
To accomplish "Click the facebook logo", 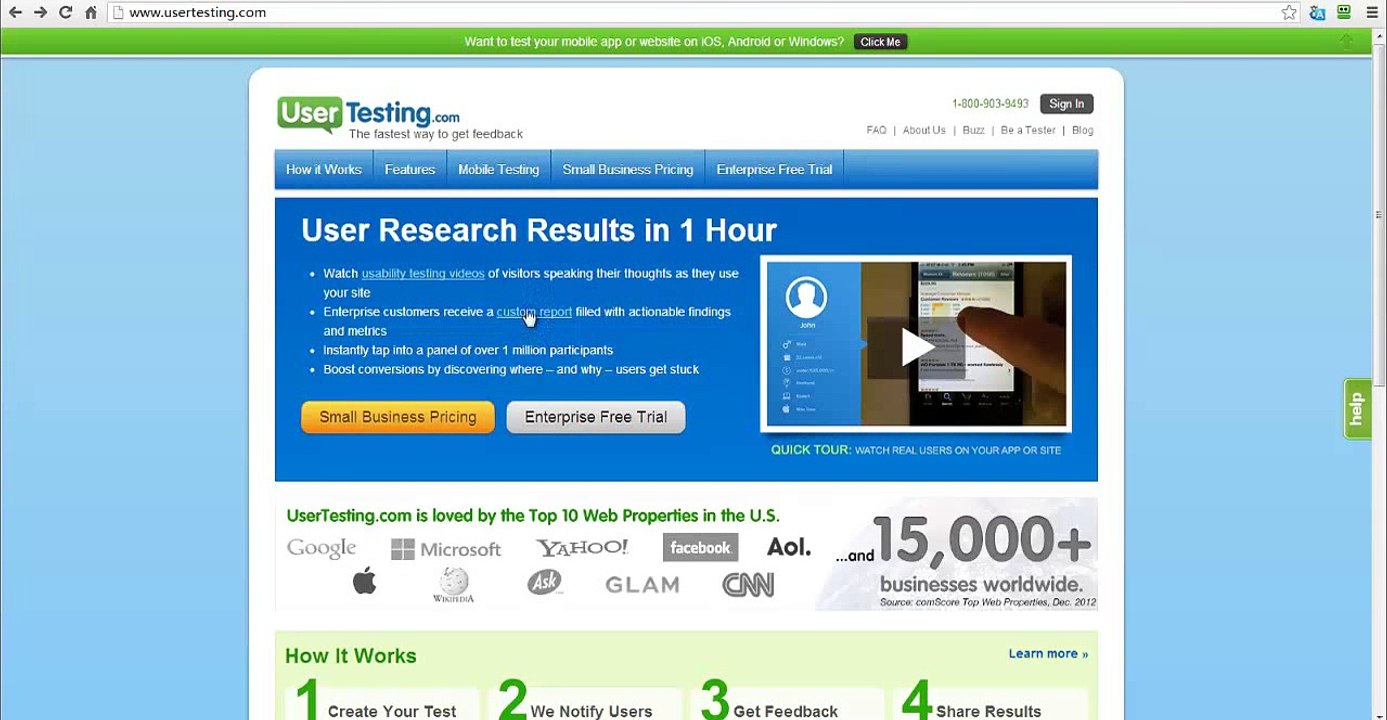I will 700,547.
